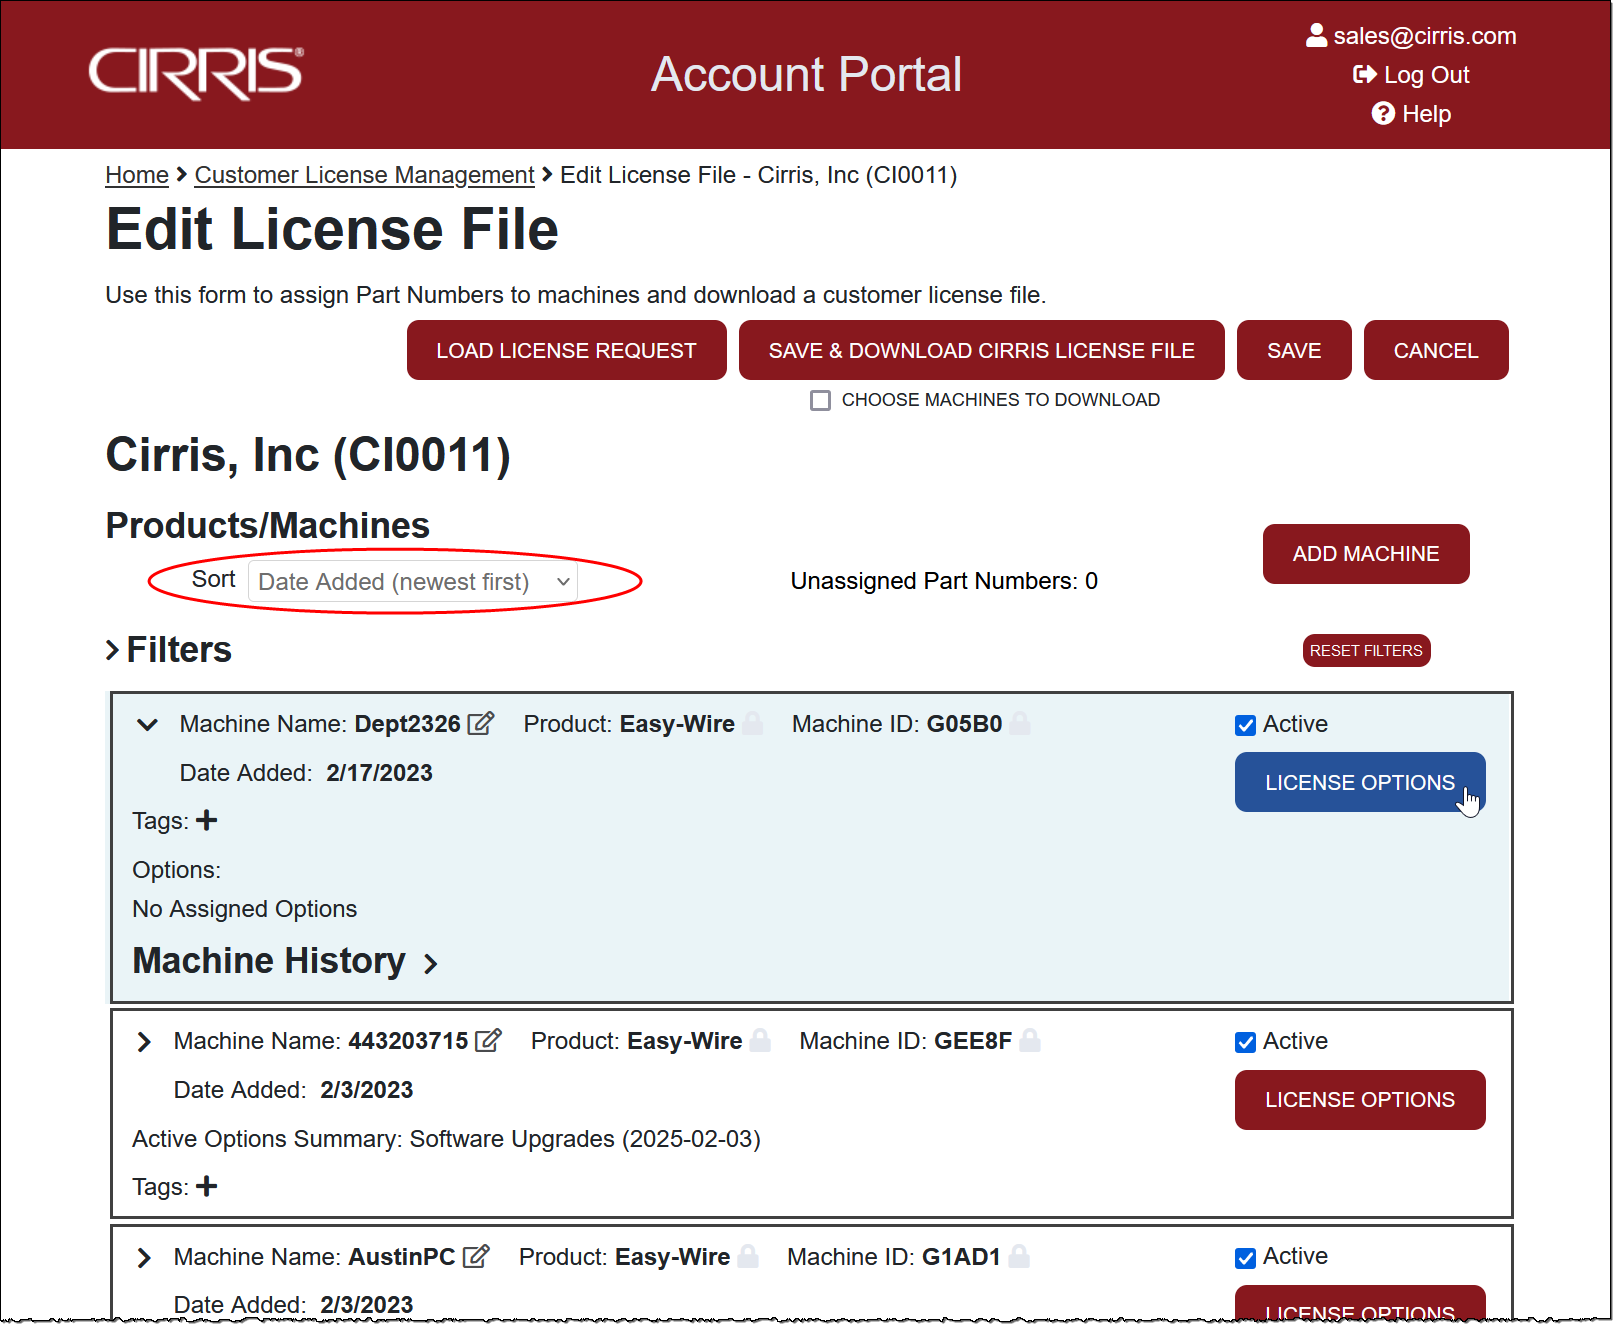Click the Load License Request button
The height and width of the screenshot is (1328, 1616).
pyautogui.click(x=566, y=351)
